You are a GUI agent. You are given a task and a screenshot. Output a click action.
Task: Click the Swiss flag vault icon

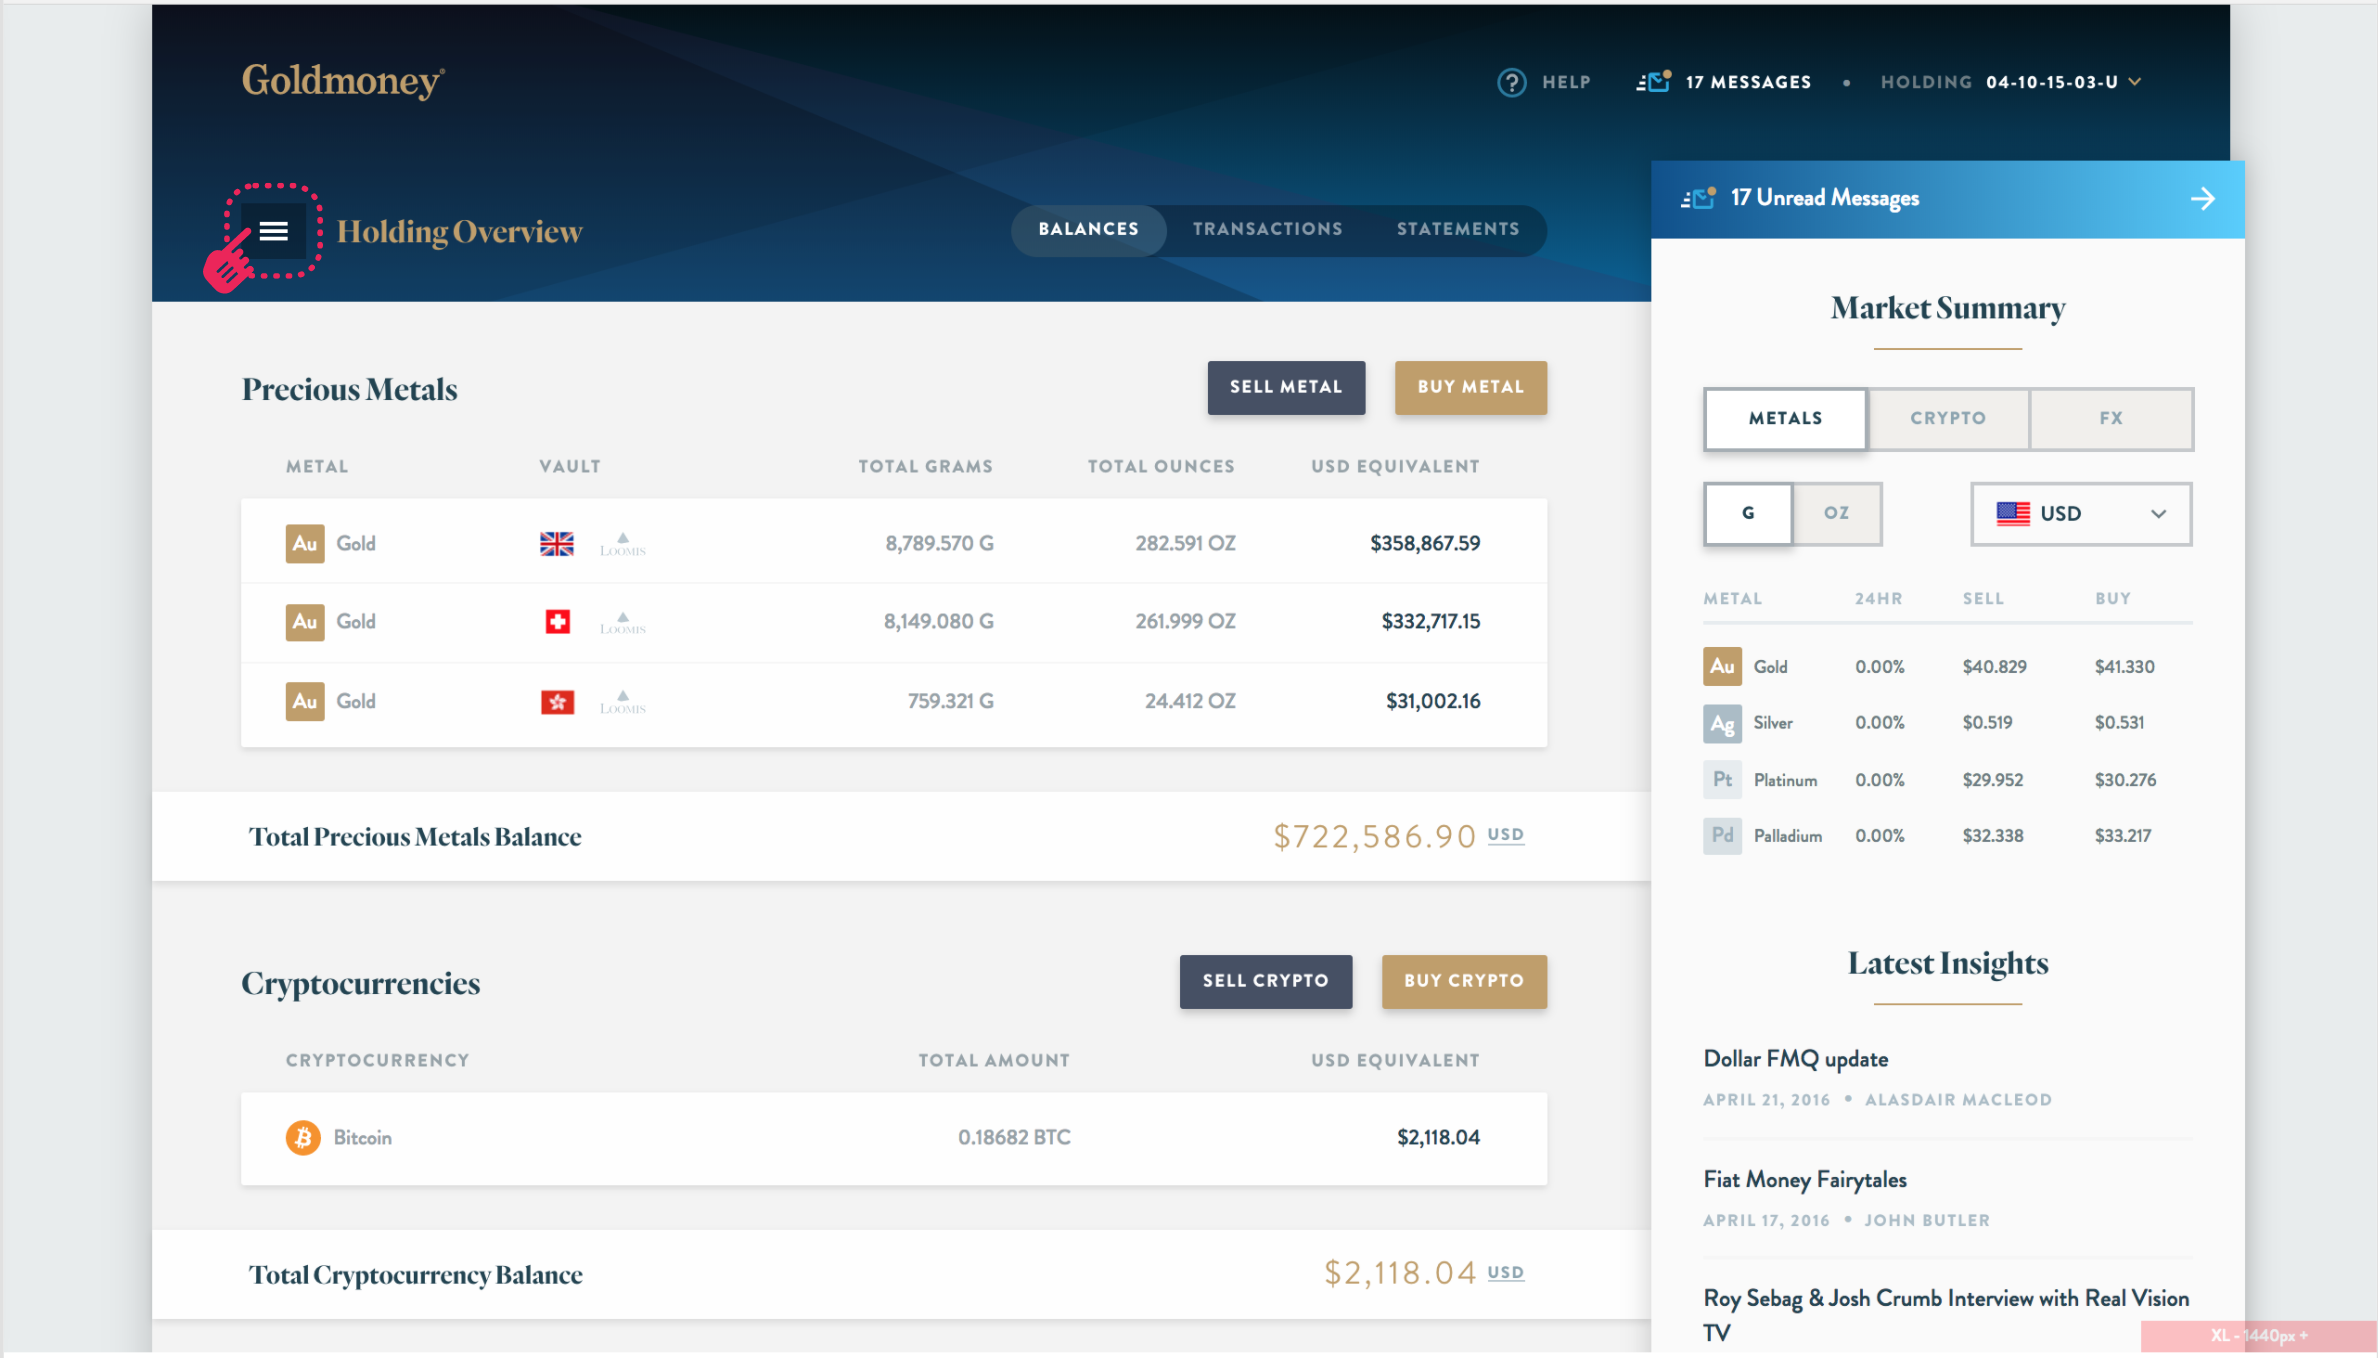557,622
